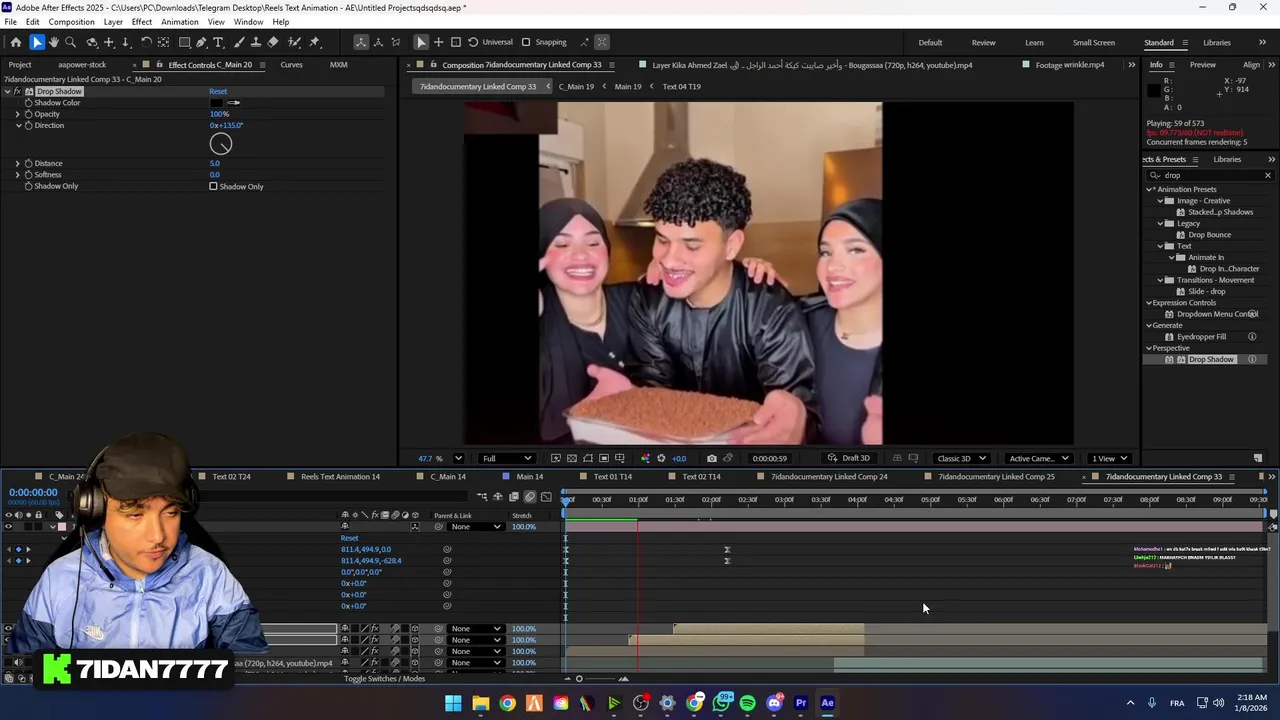
Task: Toggle the Direction stopwatch
Action: tap(28, 125)
